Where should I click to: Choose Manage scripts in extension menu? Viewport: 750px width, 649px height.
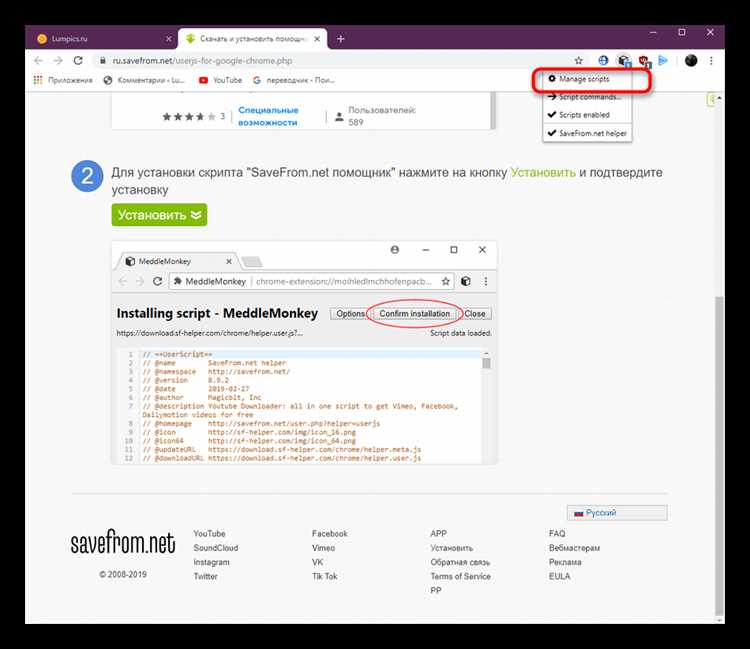click(x=587, y=79)
